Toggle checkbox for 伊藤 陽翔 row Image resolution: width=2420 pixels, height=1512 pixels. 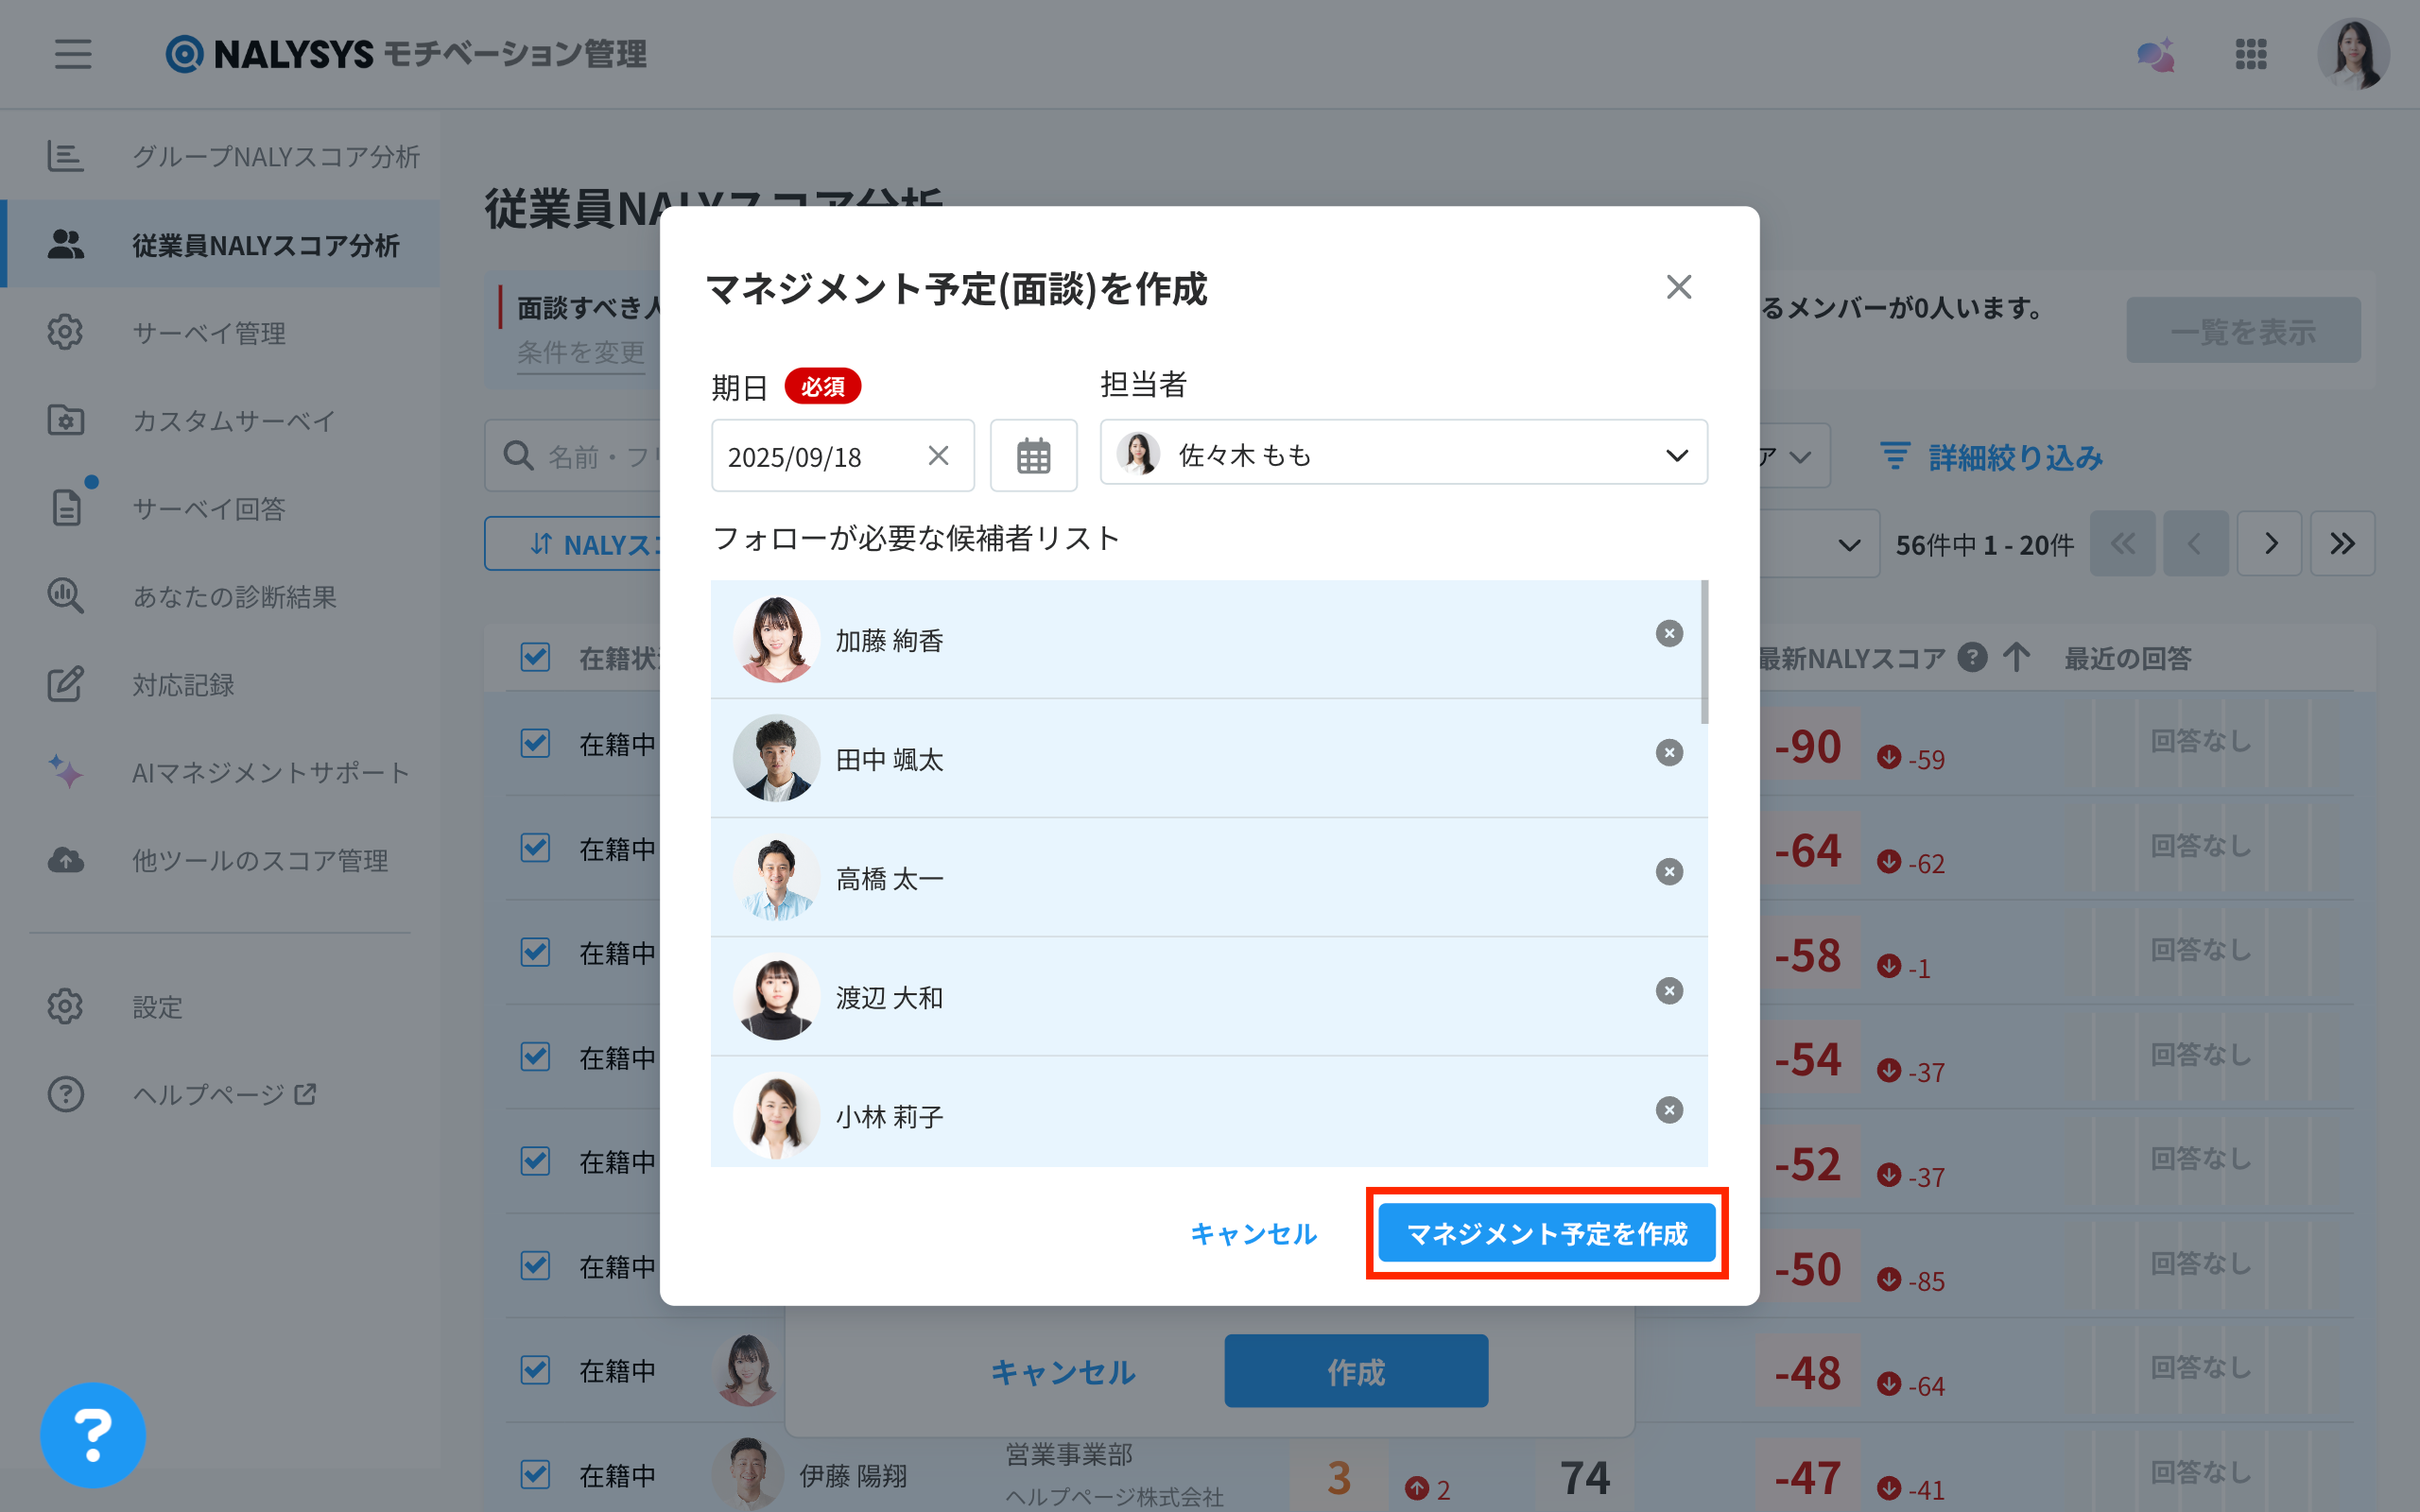click(535, 1474)
